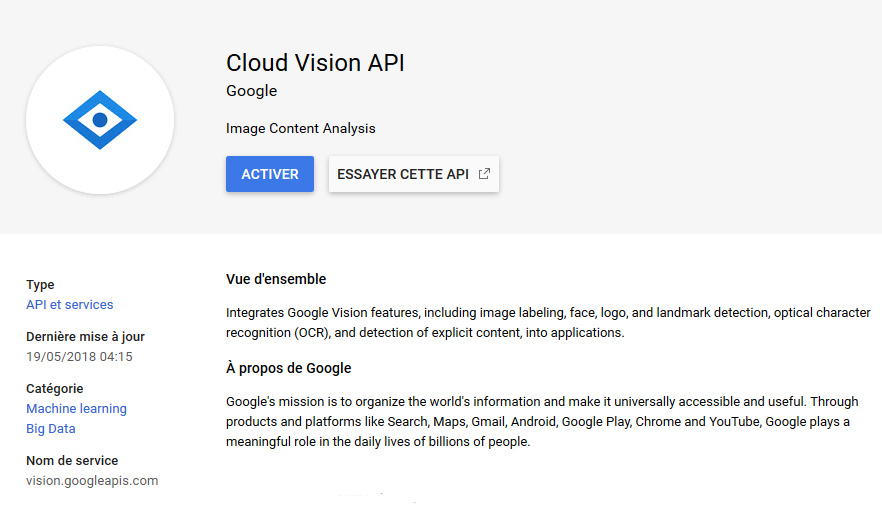The width and height of the screenshot is (882, 520).
Task: Select the vision.googleapis.com service name
Action: pos(92,481)
